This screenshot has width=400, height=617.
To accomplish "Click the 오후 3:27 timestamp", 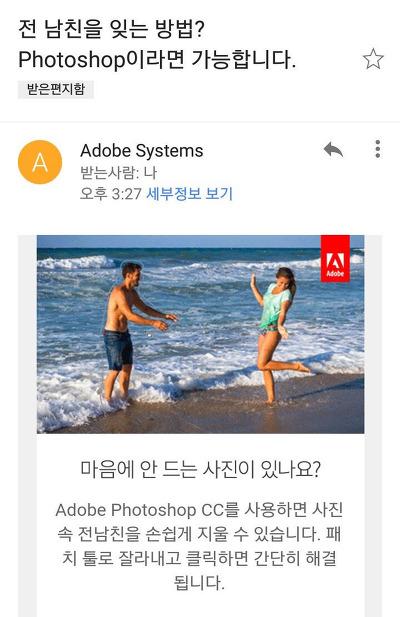I will 111,194.
